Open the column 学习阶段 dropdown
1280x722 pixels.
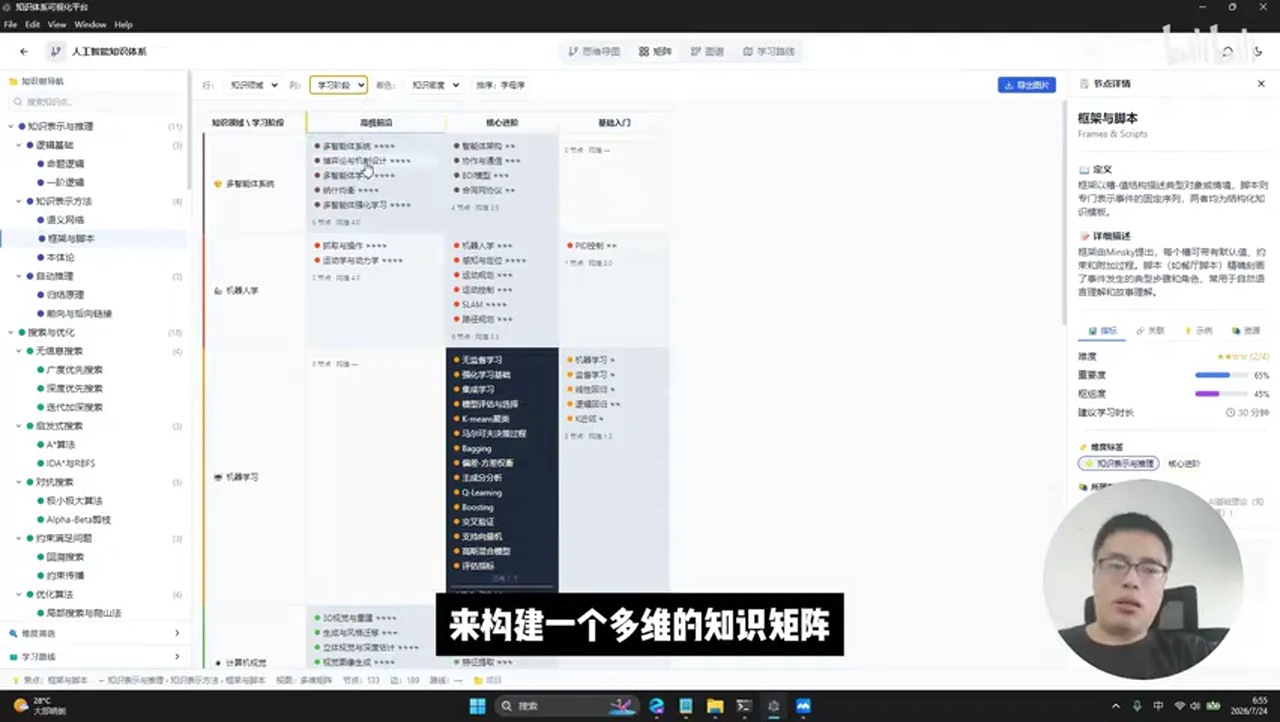(338, 85)
